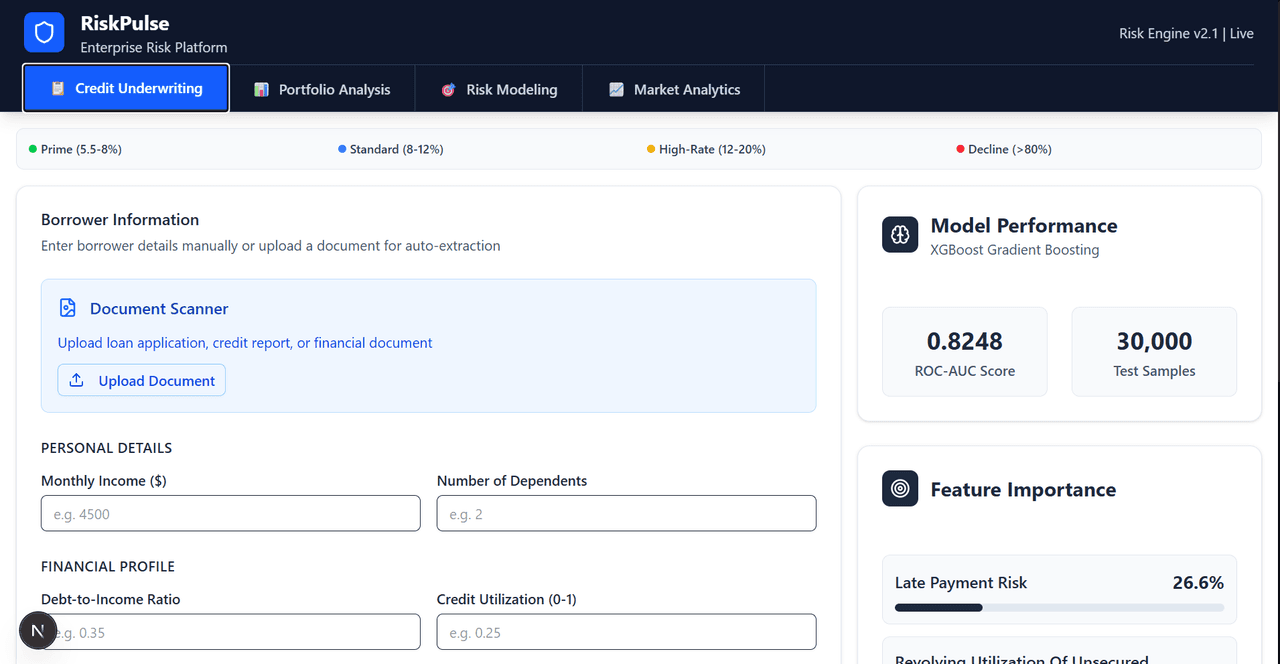
Task: Switch to the Portfolio Analysis tab
Action: [322, 89]
